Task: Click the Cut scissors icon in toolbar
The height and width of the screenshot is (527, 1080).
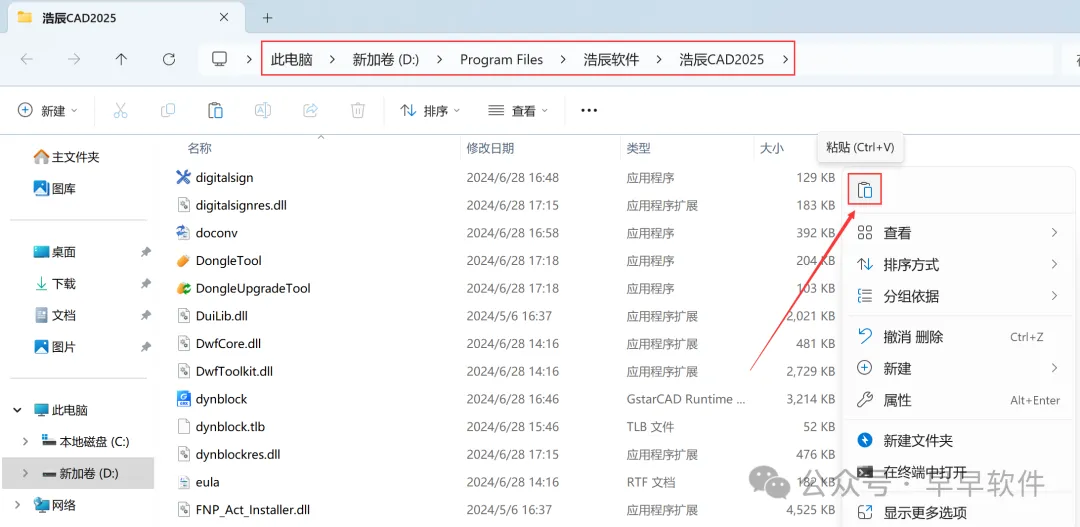Action: pyautogui.click(x=121, y=110)
